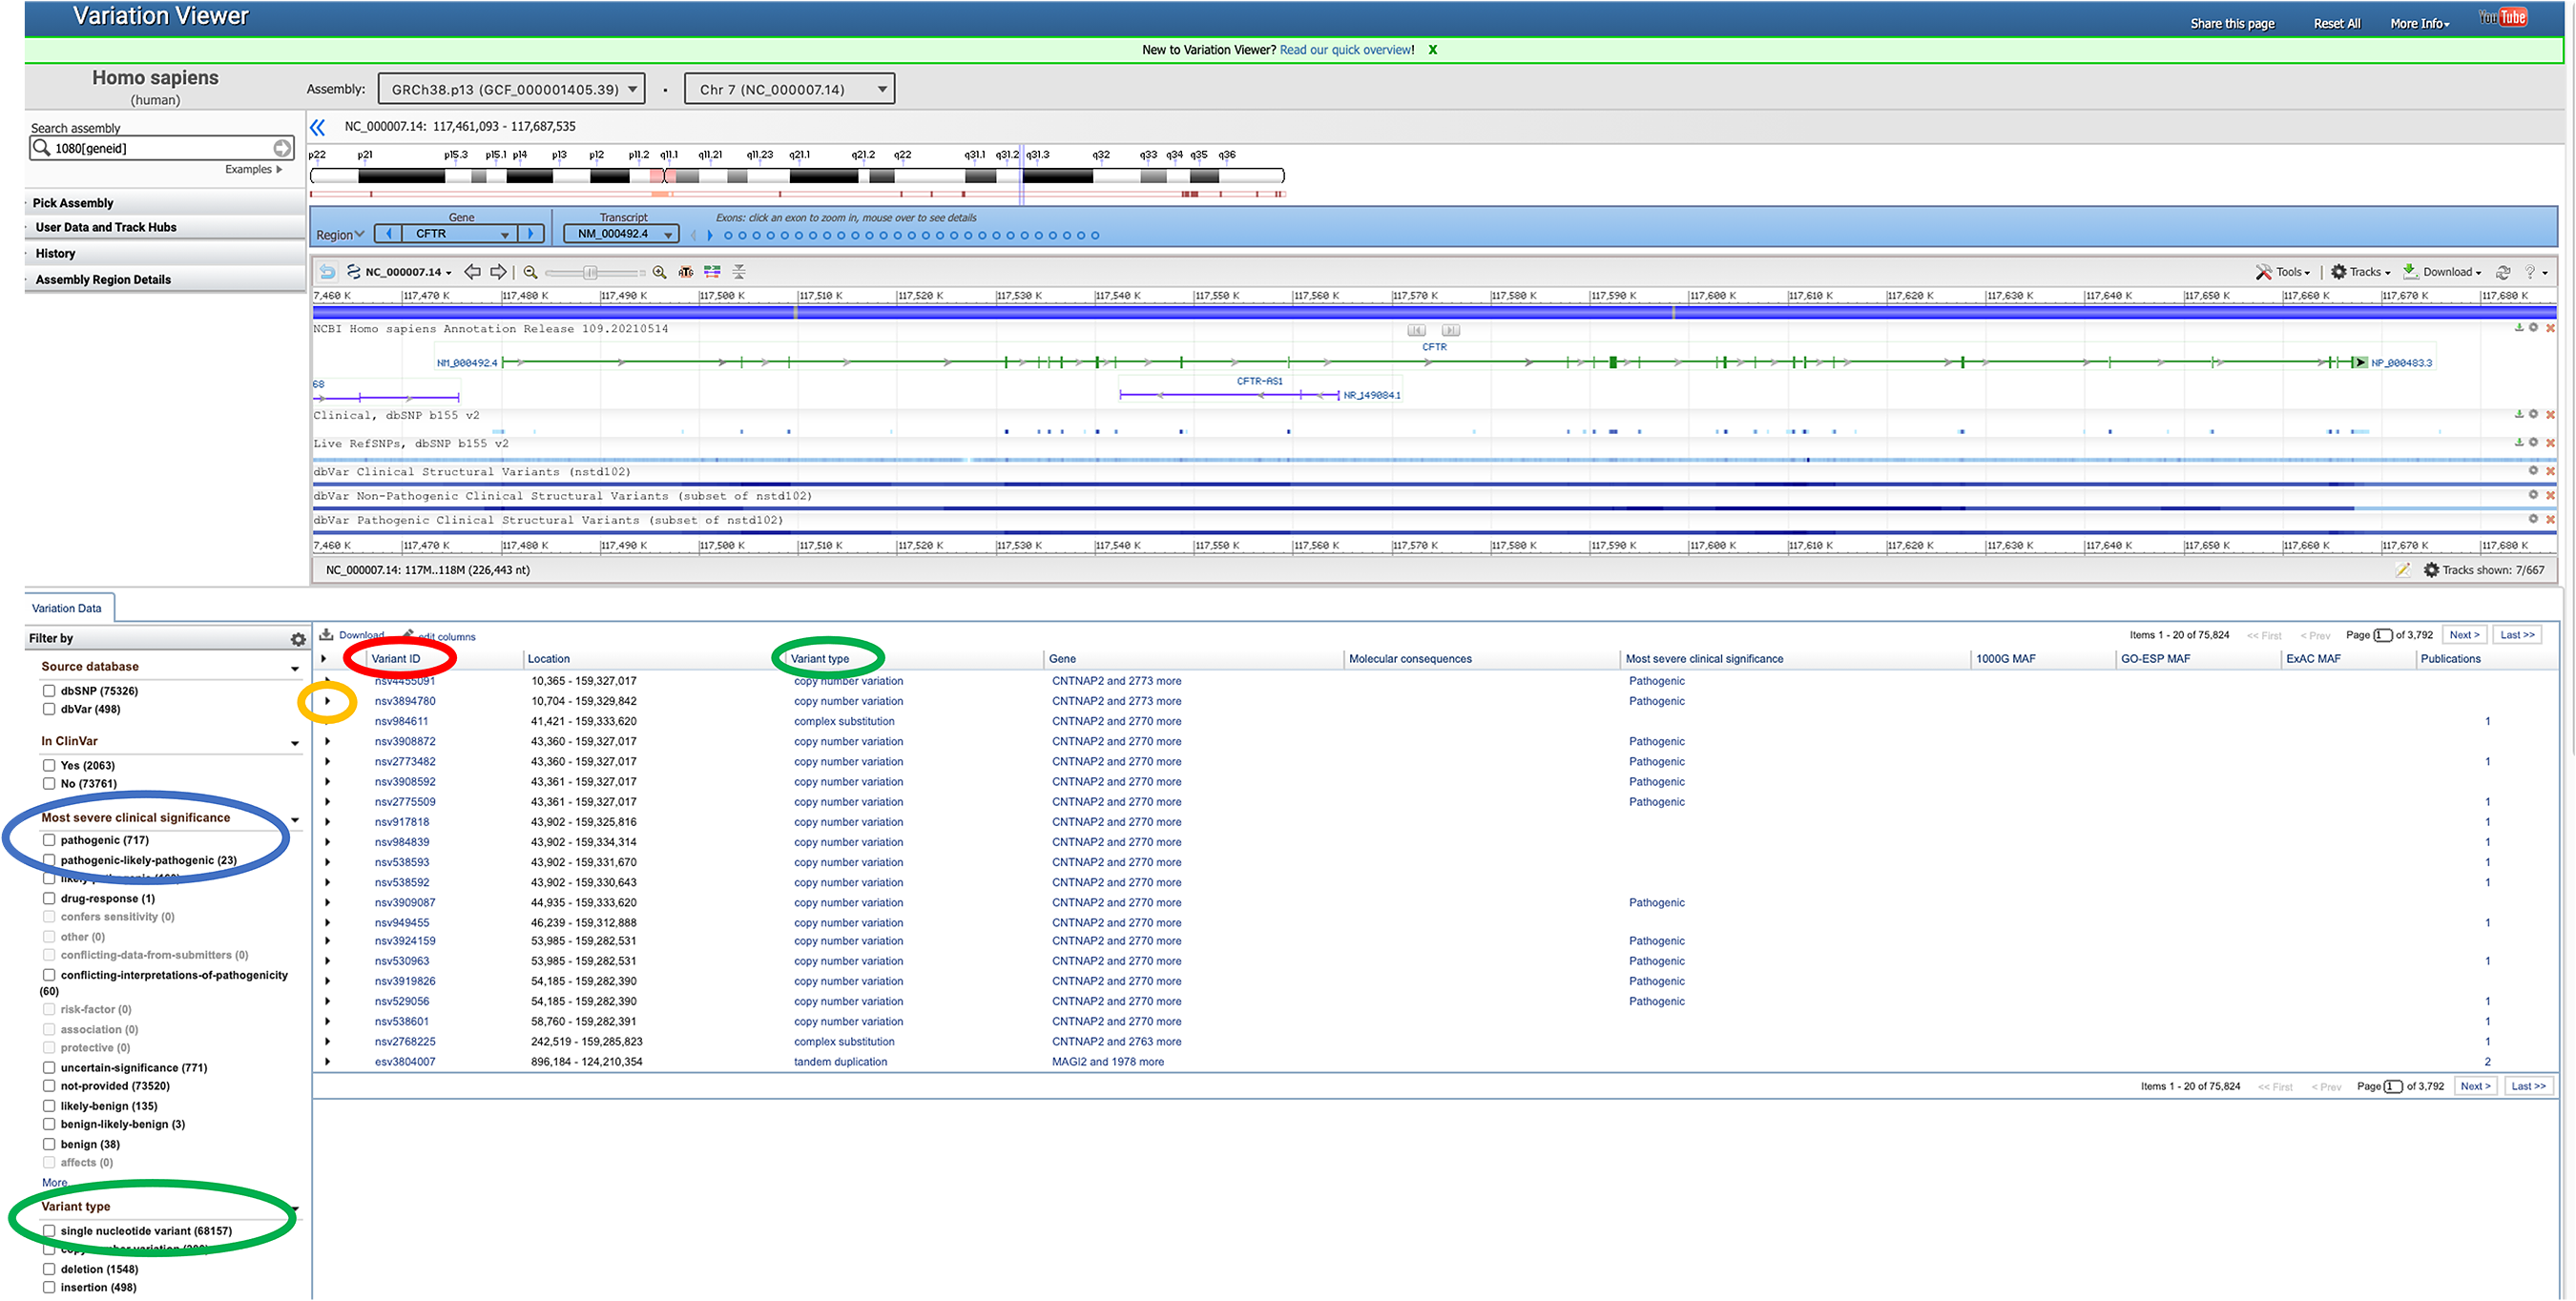
Task: Remove the dbVar Clinical Structural Variants track
Action: pos(2550,471)
